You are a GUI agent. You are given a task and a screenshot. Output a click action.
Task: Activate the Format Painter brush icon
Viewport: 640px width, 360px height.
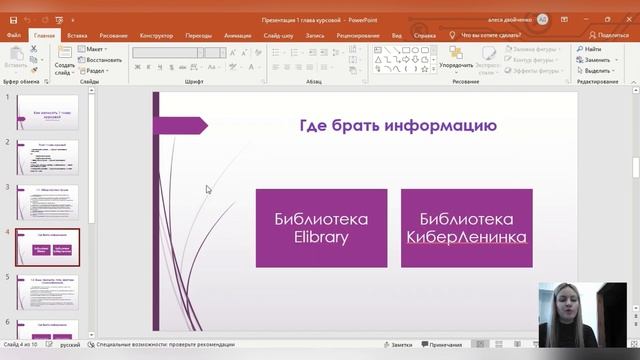point(34,70)
